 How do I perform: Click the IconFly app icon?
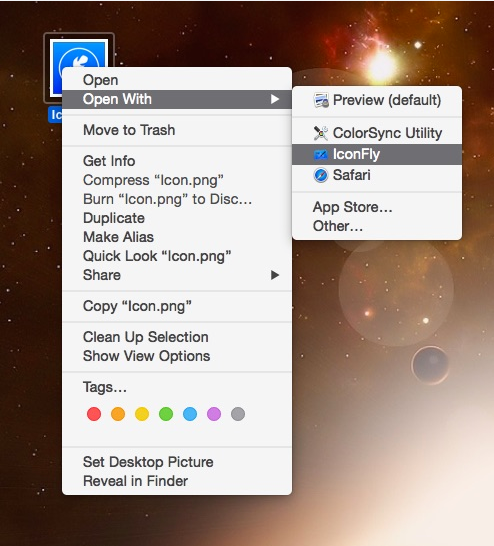coord(321,154)
